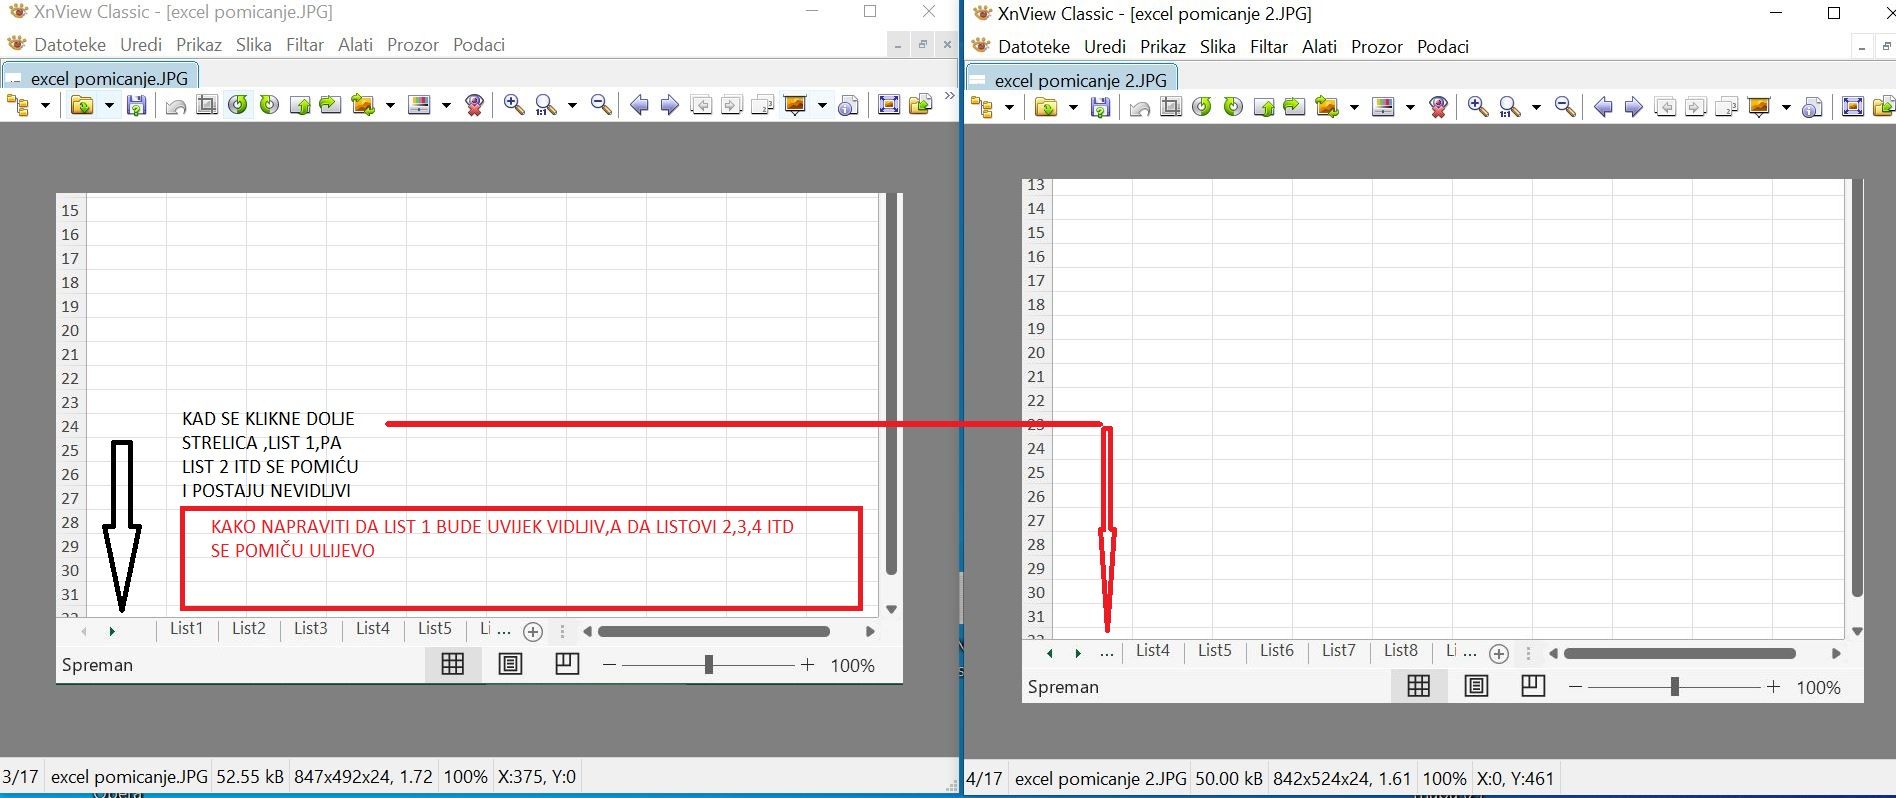Toggle fullscreen in excel pomicanje.JPG window
This screenshot has height=798, width=1896.
(888, 105)
